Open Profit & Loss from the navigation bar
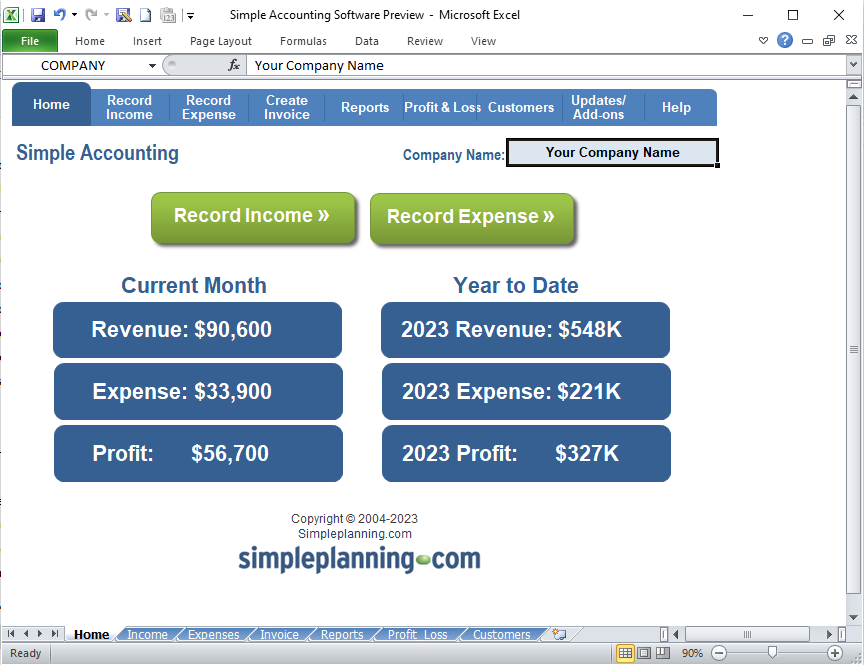The image size is (864, 665). [x=442, y=107]
